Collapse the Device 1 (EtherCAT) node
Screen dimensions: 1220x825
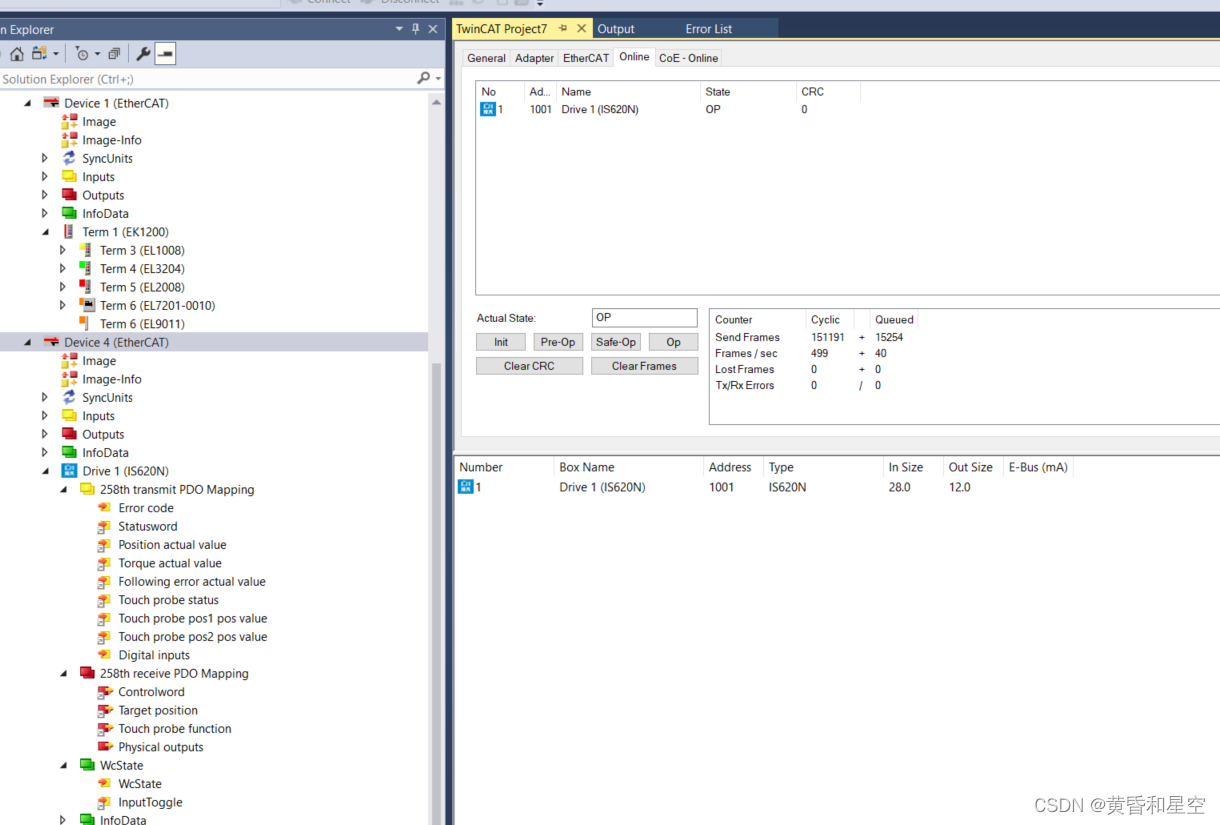point(26,103)
